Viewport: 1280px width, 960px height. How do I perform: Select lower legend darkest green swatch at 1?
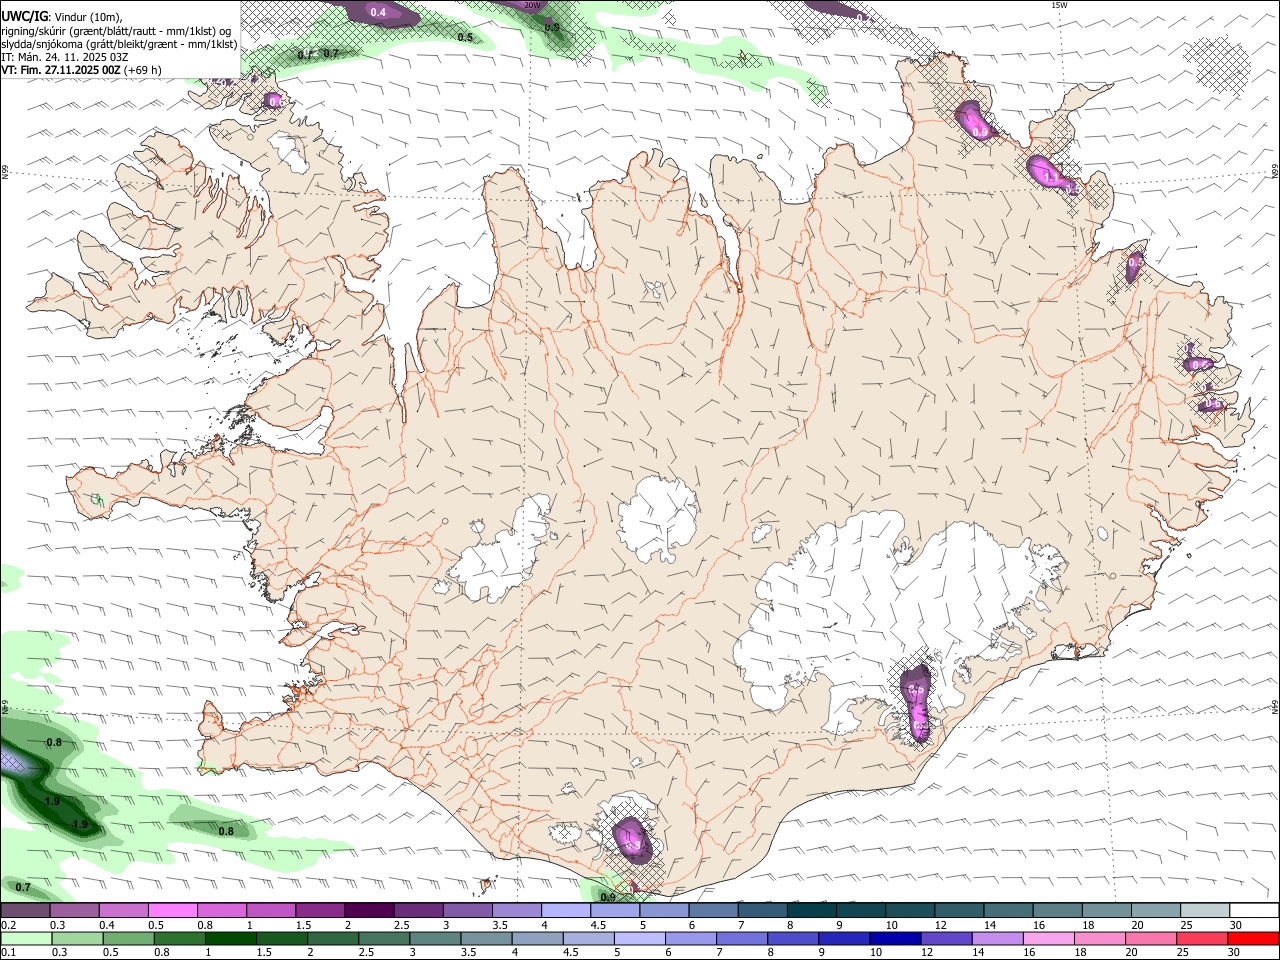(231, 938)
